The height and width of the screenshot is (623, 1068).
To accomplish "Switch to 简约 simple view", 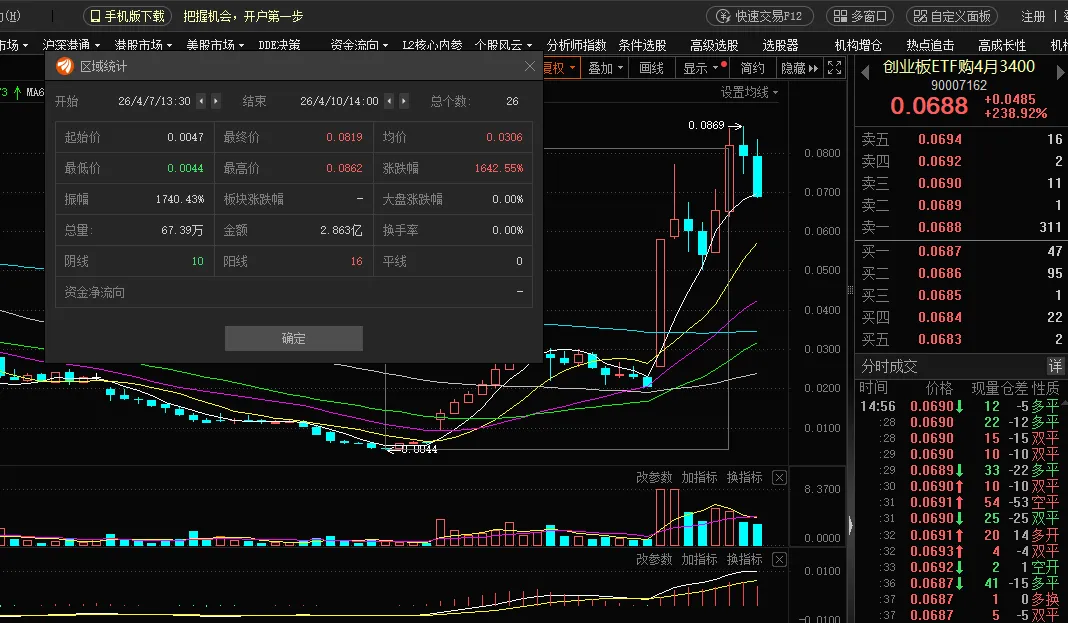I will 753,68.
